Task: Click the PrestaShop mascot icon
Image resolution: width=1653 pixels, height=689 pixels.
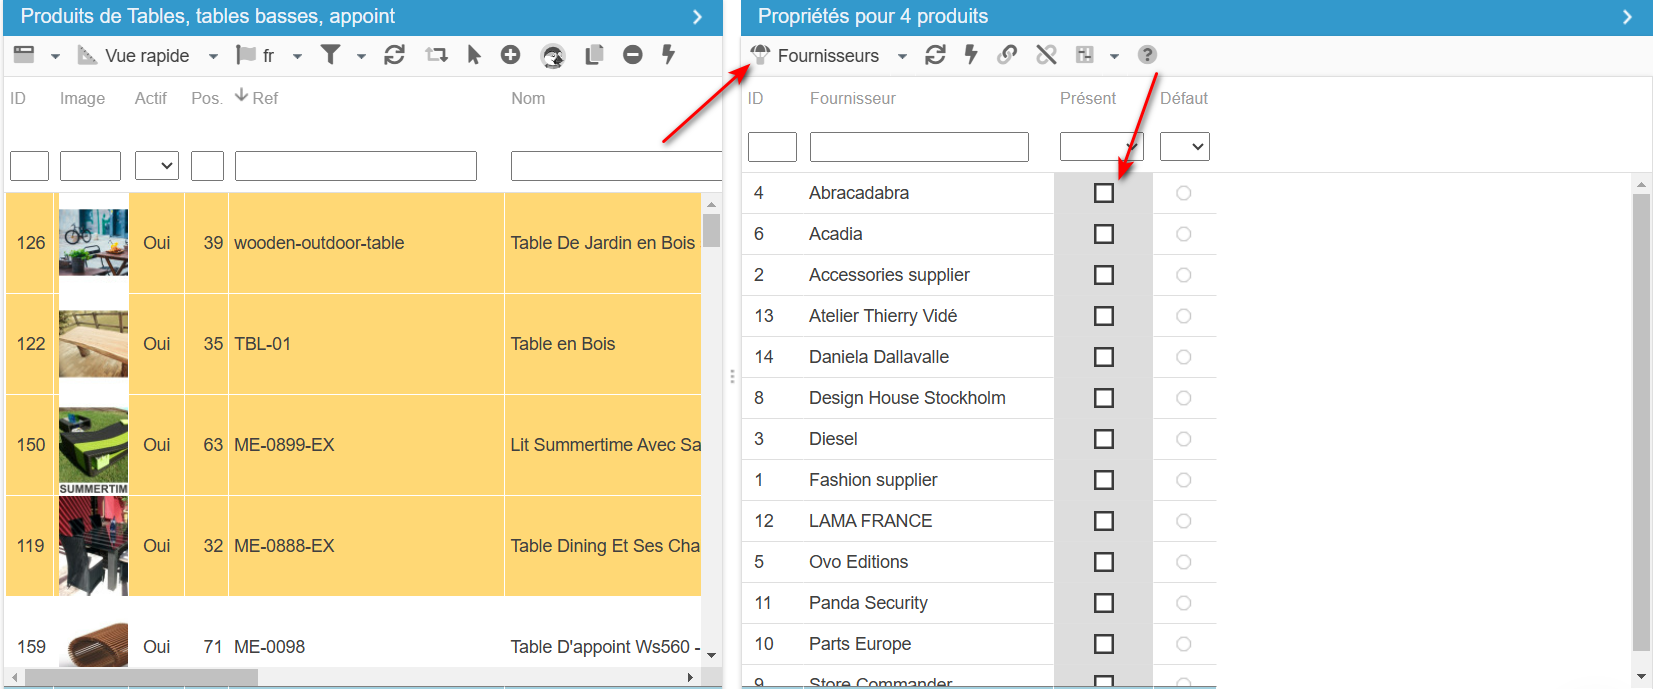Action: [553, 56]
